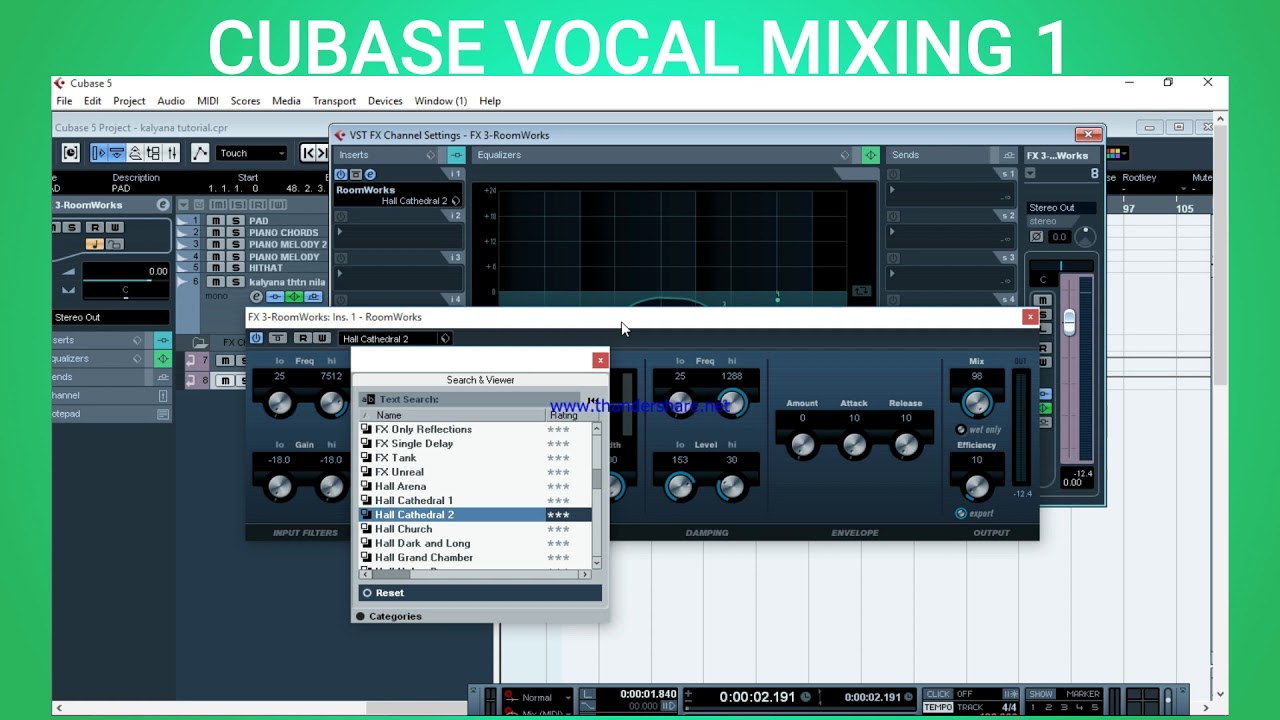Click insert slot 1 bypass icon
This screenshot has height=720, width=1280.
[355, 174]
